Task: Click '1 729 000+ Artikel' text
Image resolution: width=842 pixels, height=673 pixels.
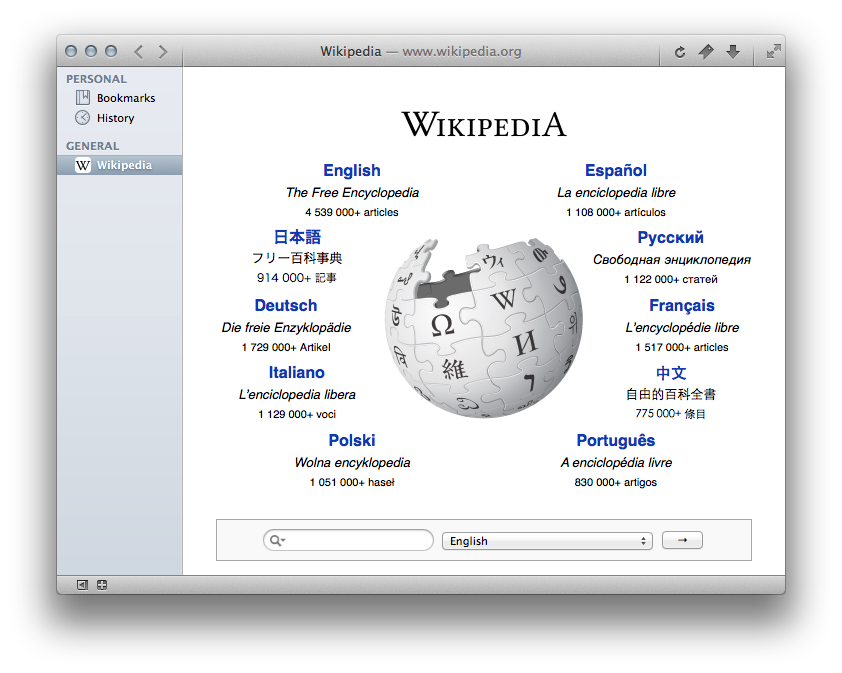Action: coord(286,347)
